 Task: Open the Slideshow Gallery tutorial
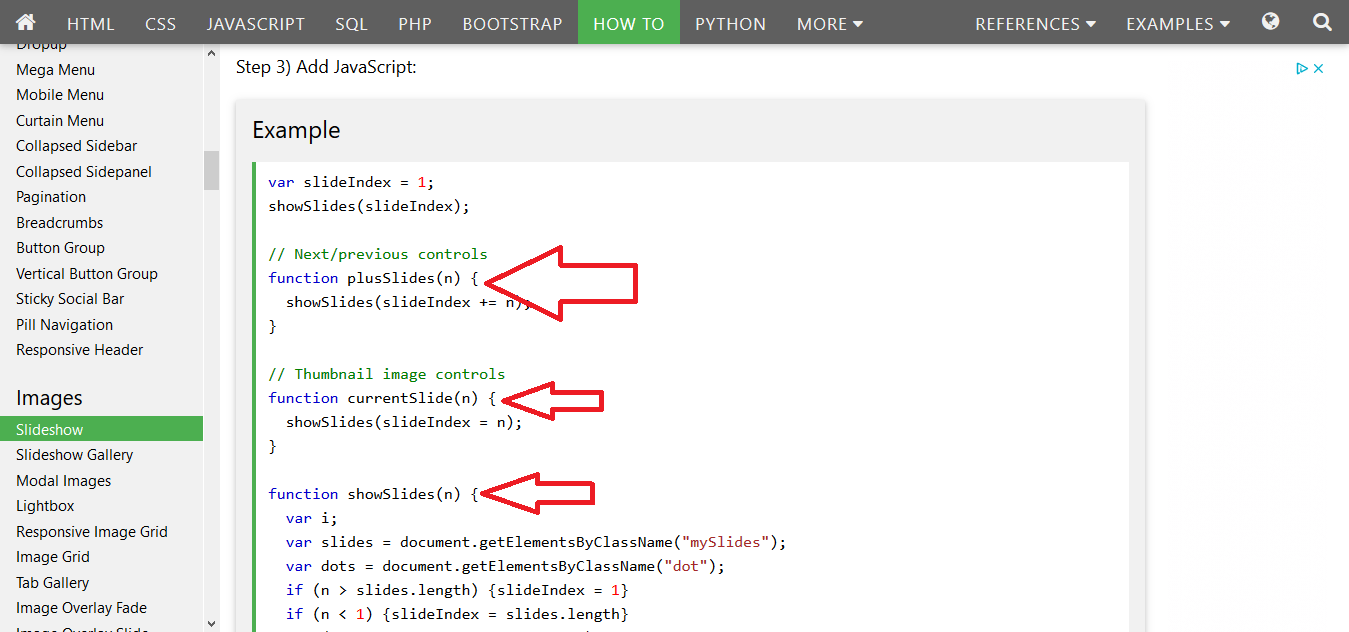[x=74, y=454]
